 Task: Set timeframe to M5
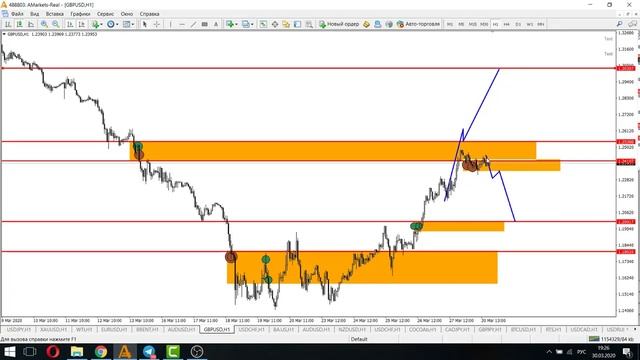[461, 24]
